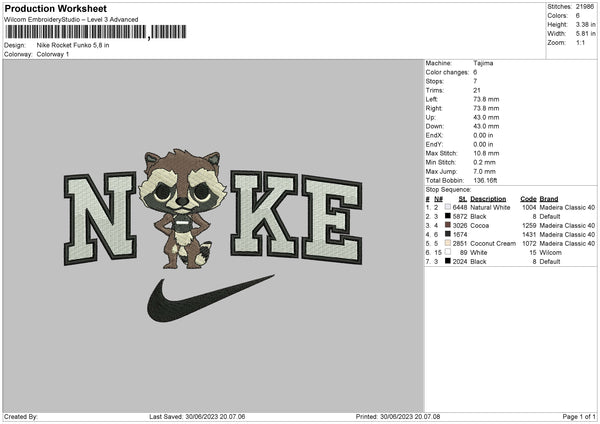
Task: Click the Natural White color swatch
Action: (x=448, y=207)
